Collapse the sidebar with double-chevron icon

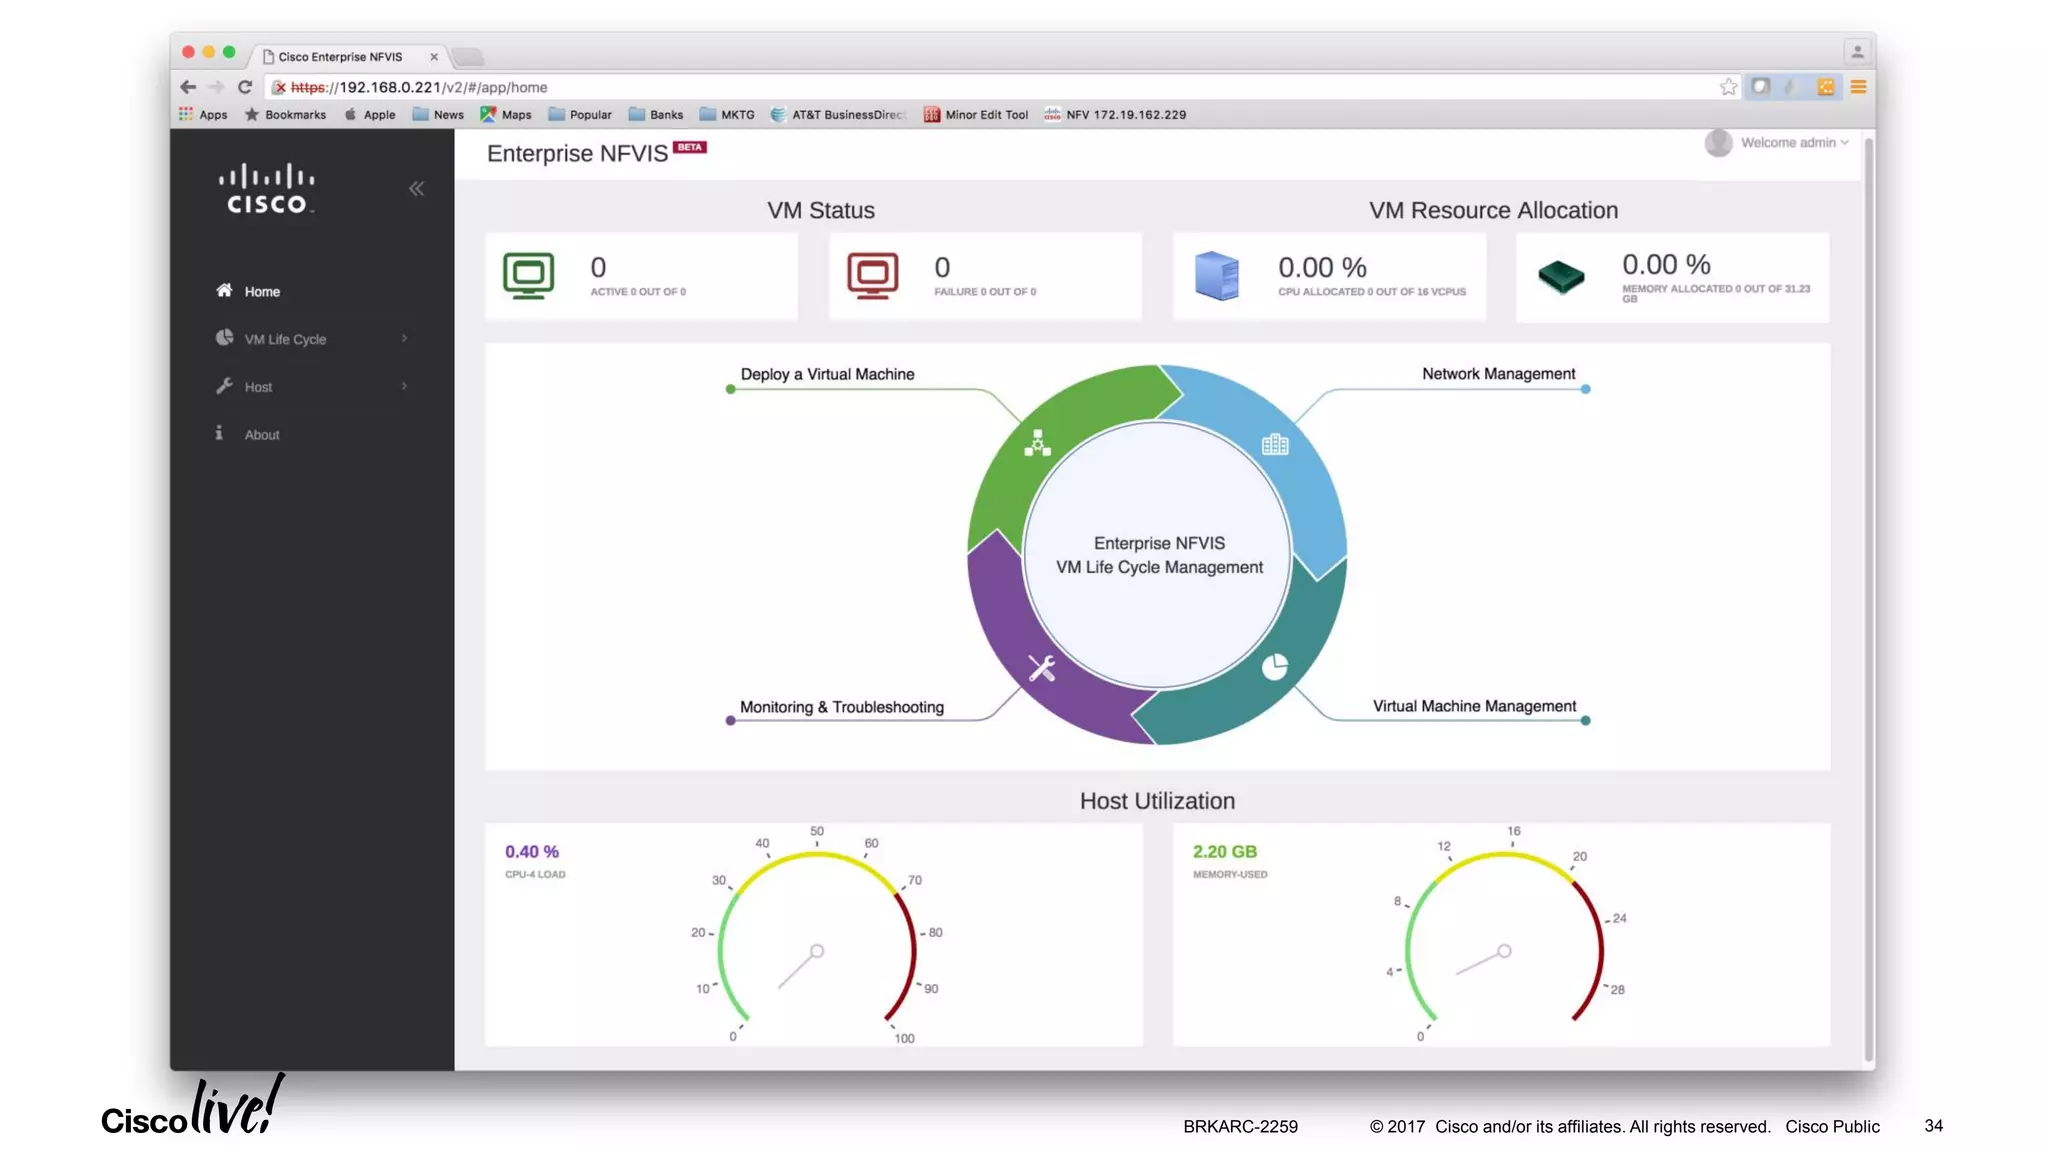[416, 189]
